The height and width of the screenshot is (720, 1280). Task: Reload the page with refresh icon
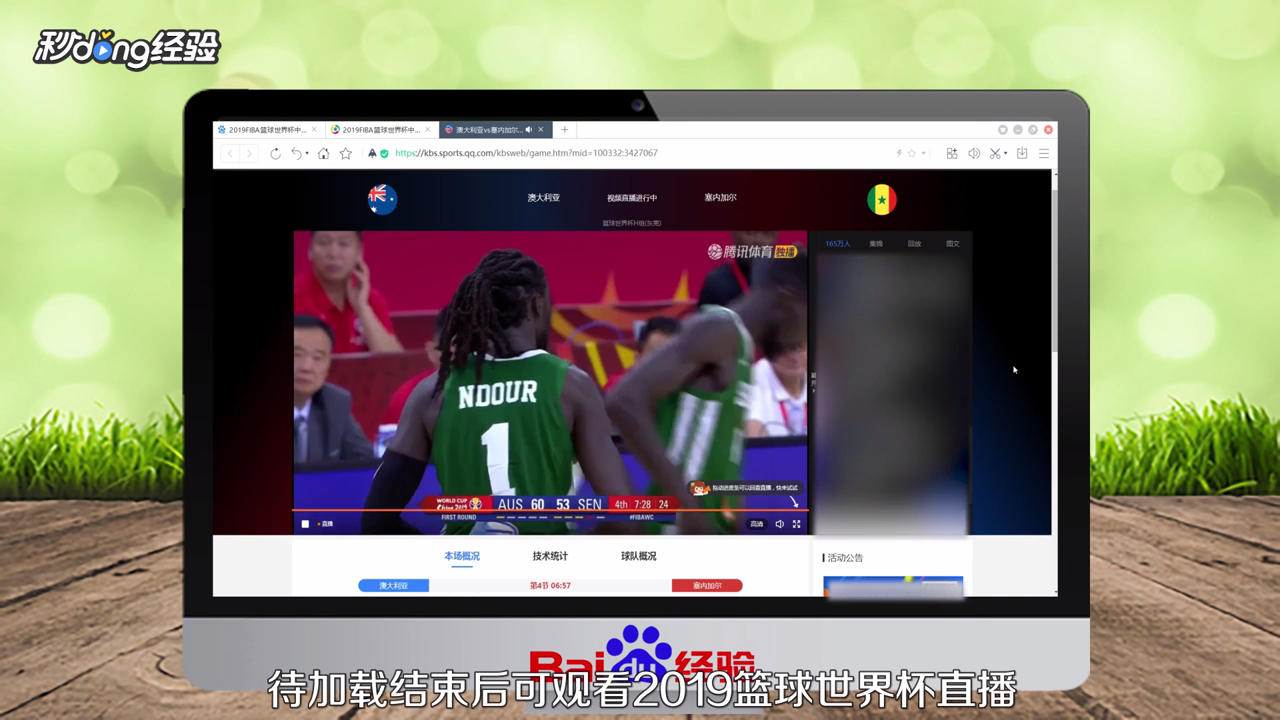[275, 153]
